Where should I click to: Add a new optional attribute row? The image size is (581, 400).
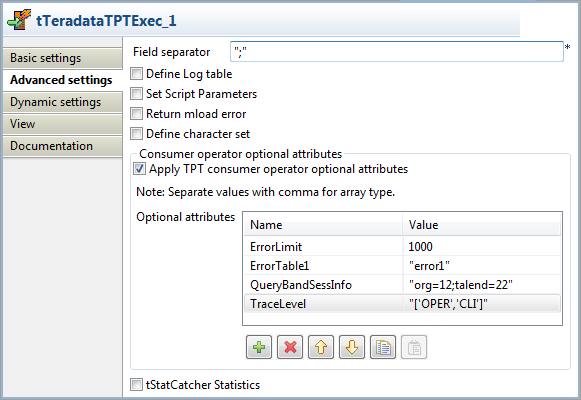259,347
